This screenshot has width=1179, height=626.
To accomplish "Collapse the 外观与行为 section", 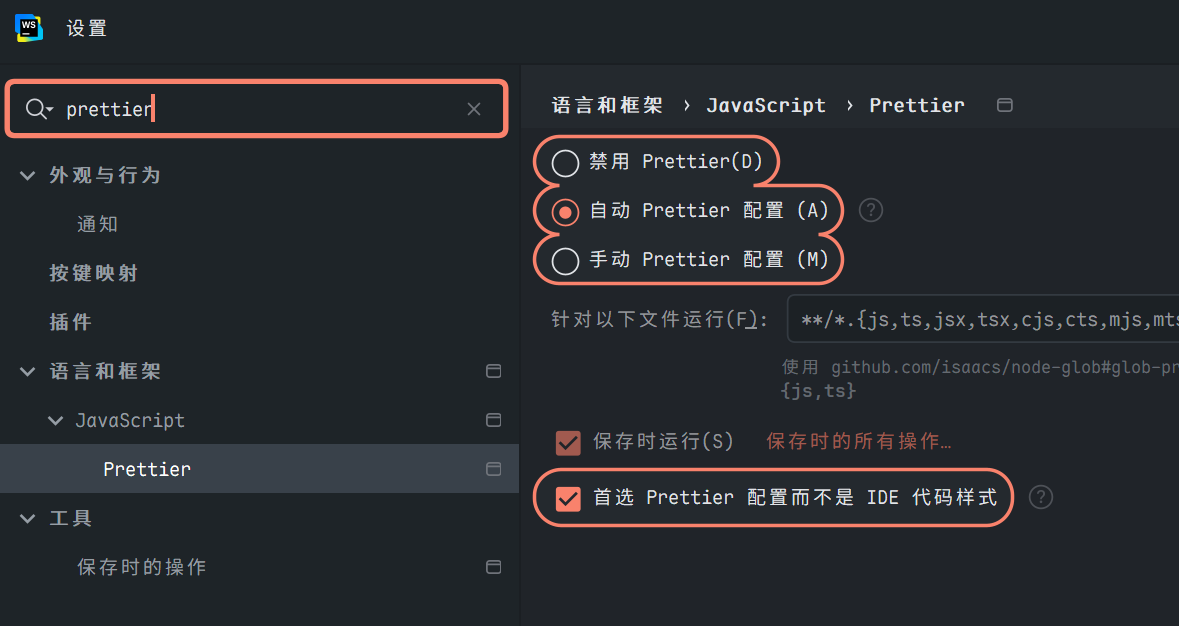I will pyautogui.click(x=27, y=174).
